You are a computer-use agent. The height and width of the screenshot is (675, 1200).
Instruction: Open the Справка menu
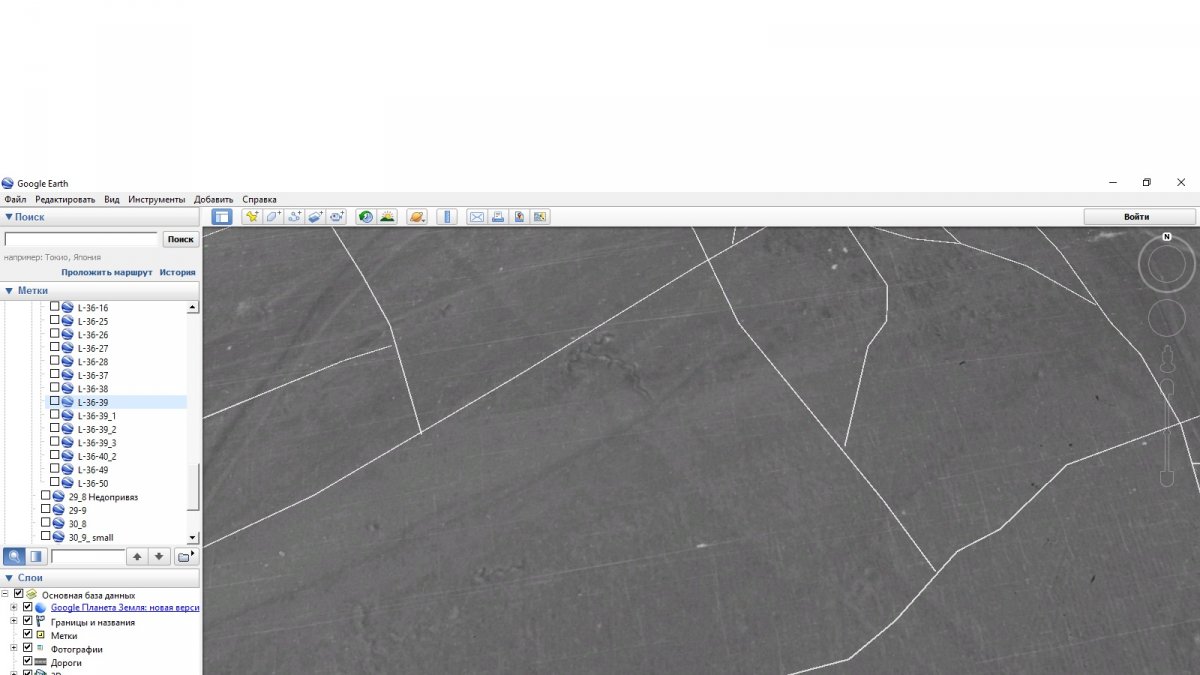point(259,200)
